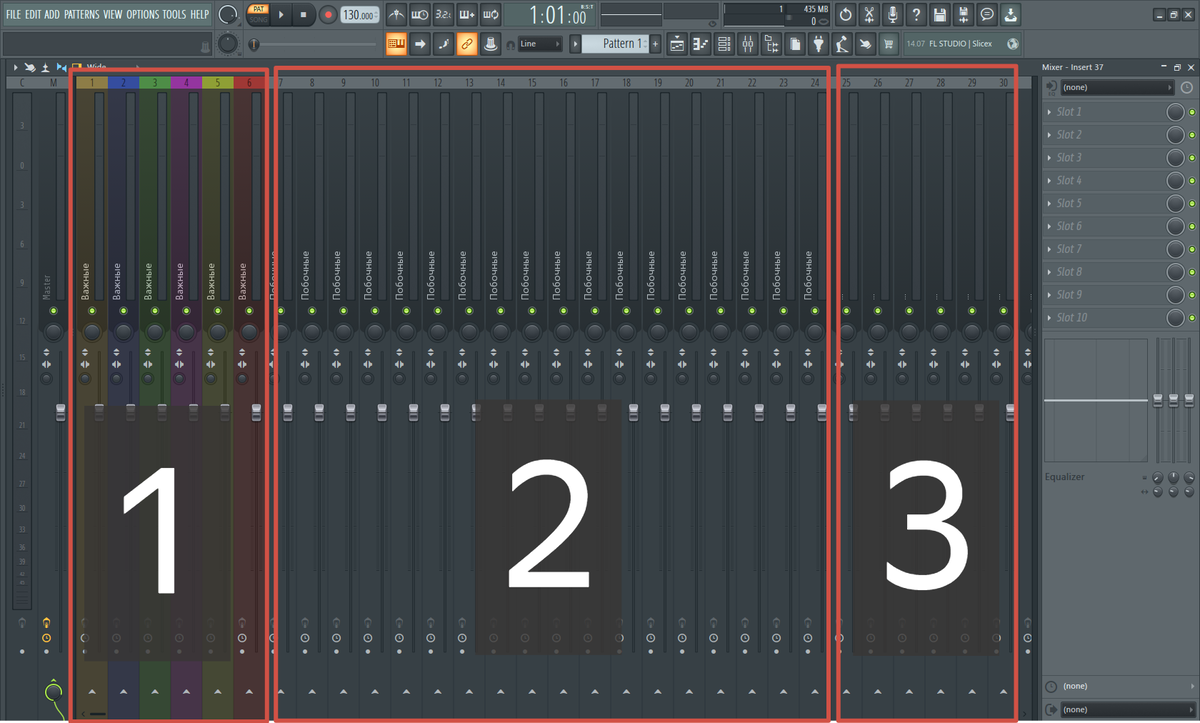Viewport: 1200px width, 723px height.
Task: Open the plugin picker plug icon
Action: (x=818, y=44)
